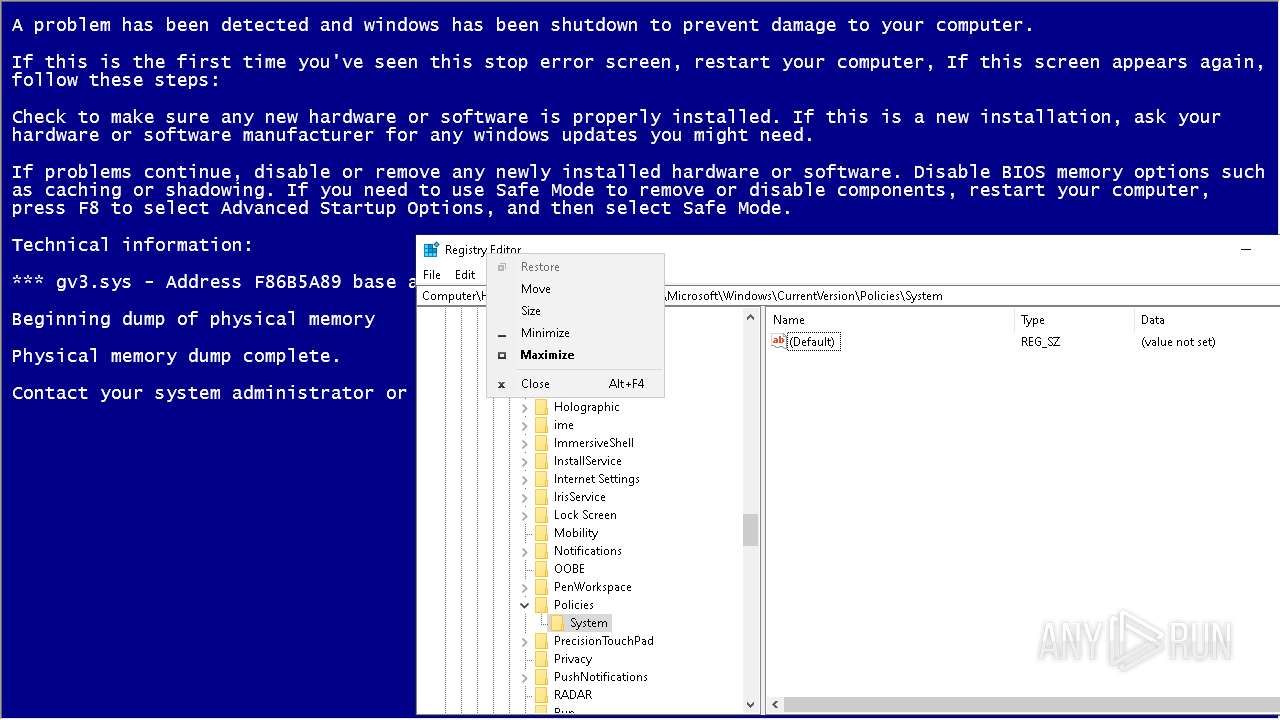Minimize the Registry Editor window
This screenshot has width=1280, height=720.
[x=1246, y=250]
